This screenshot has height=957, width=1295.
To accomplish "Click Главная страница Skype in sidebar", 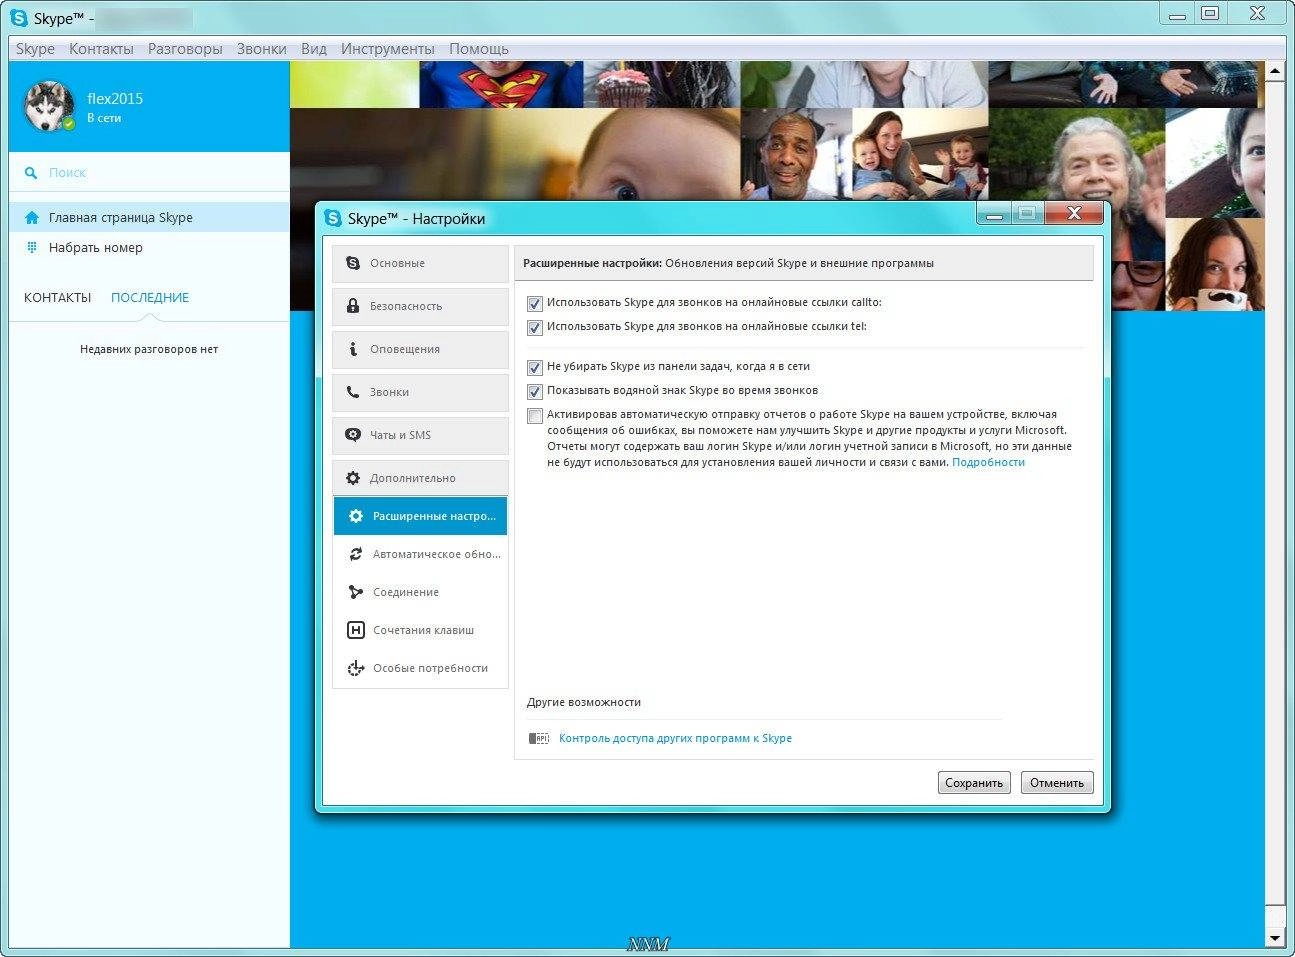I will 149,217.
